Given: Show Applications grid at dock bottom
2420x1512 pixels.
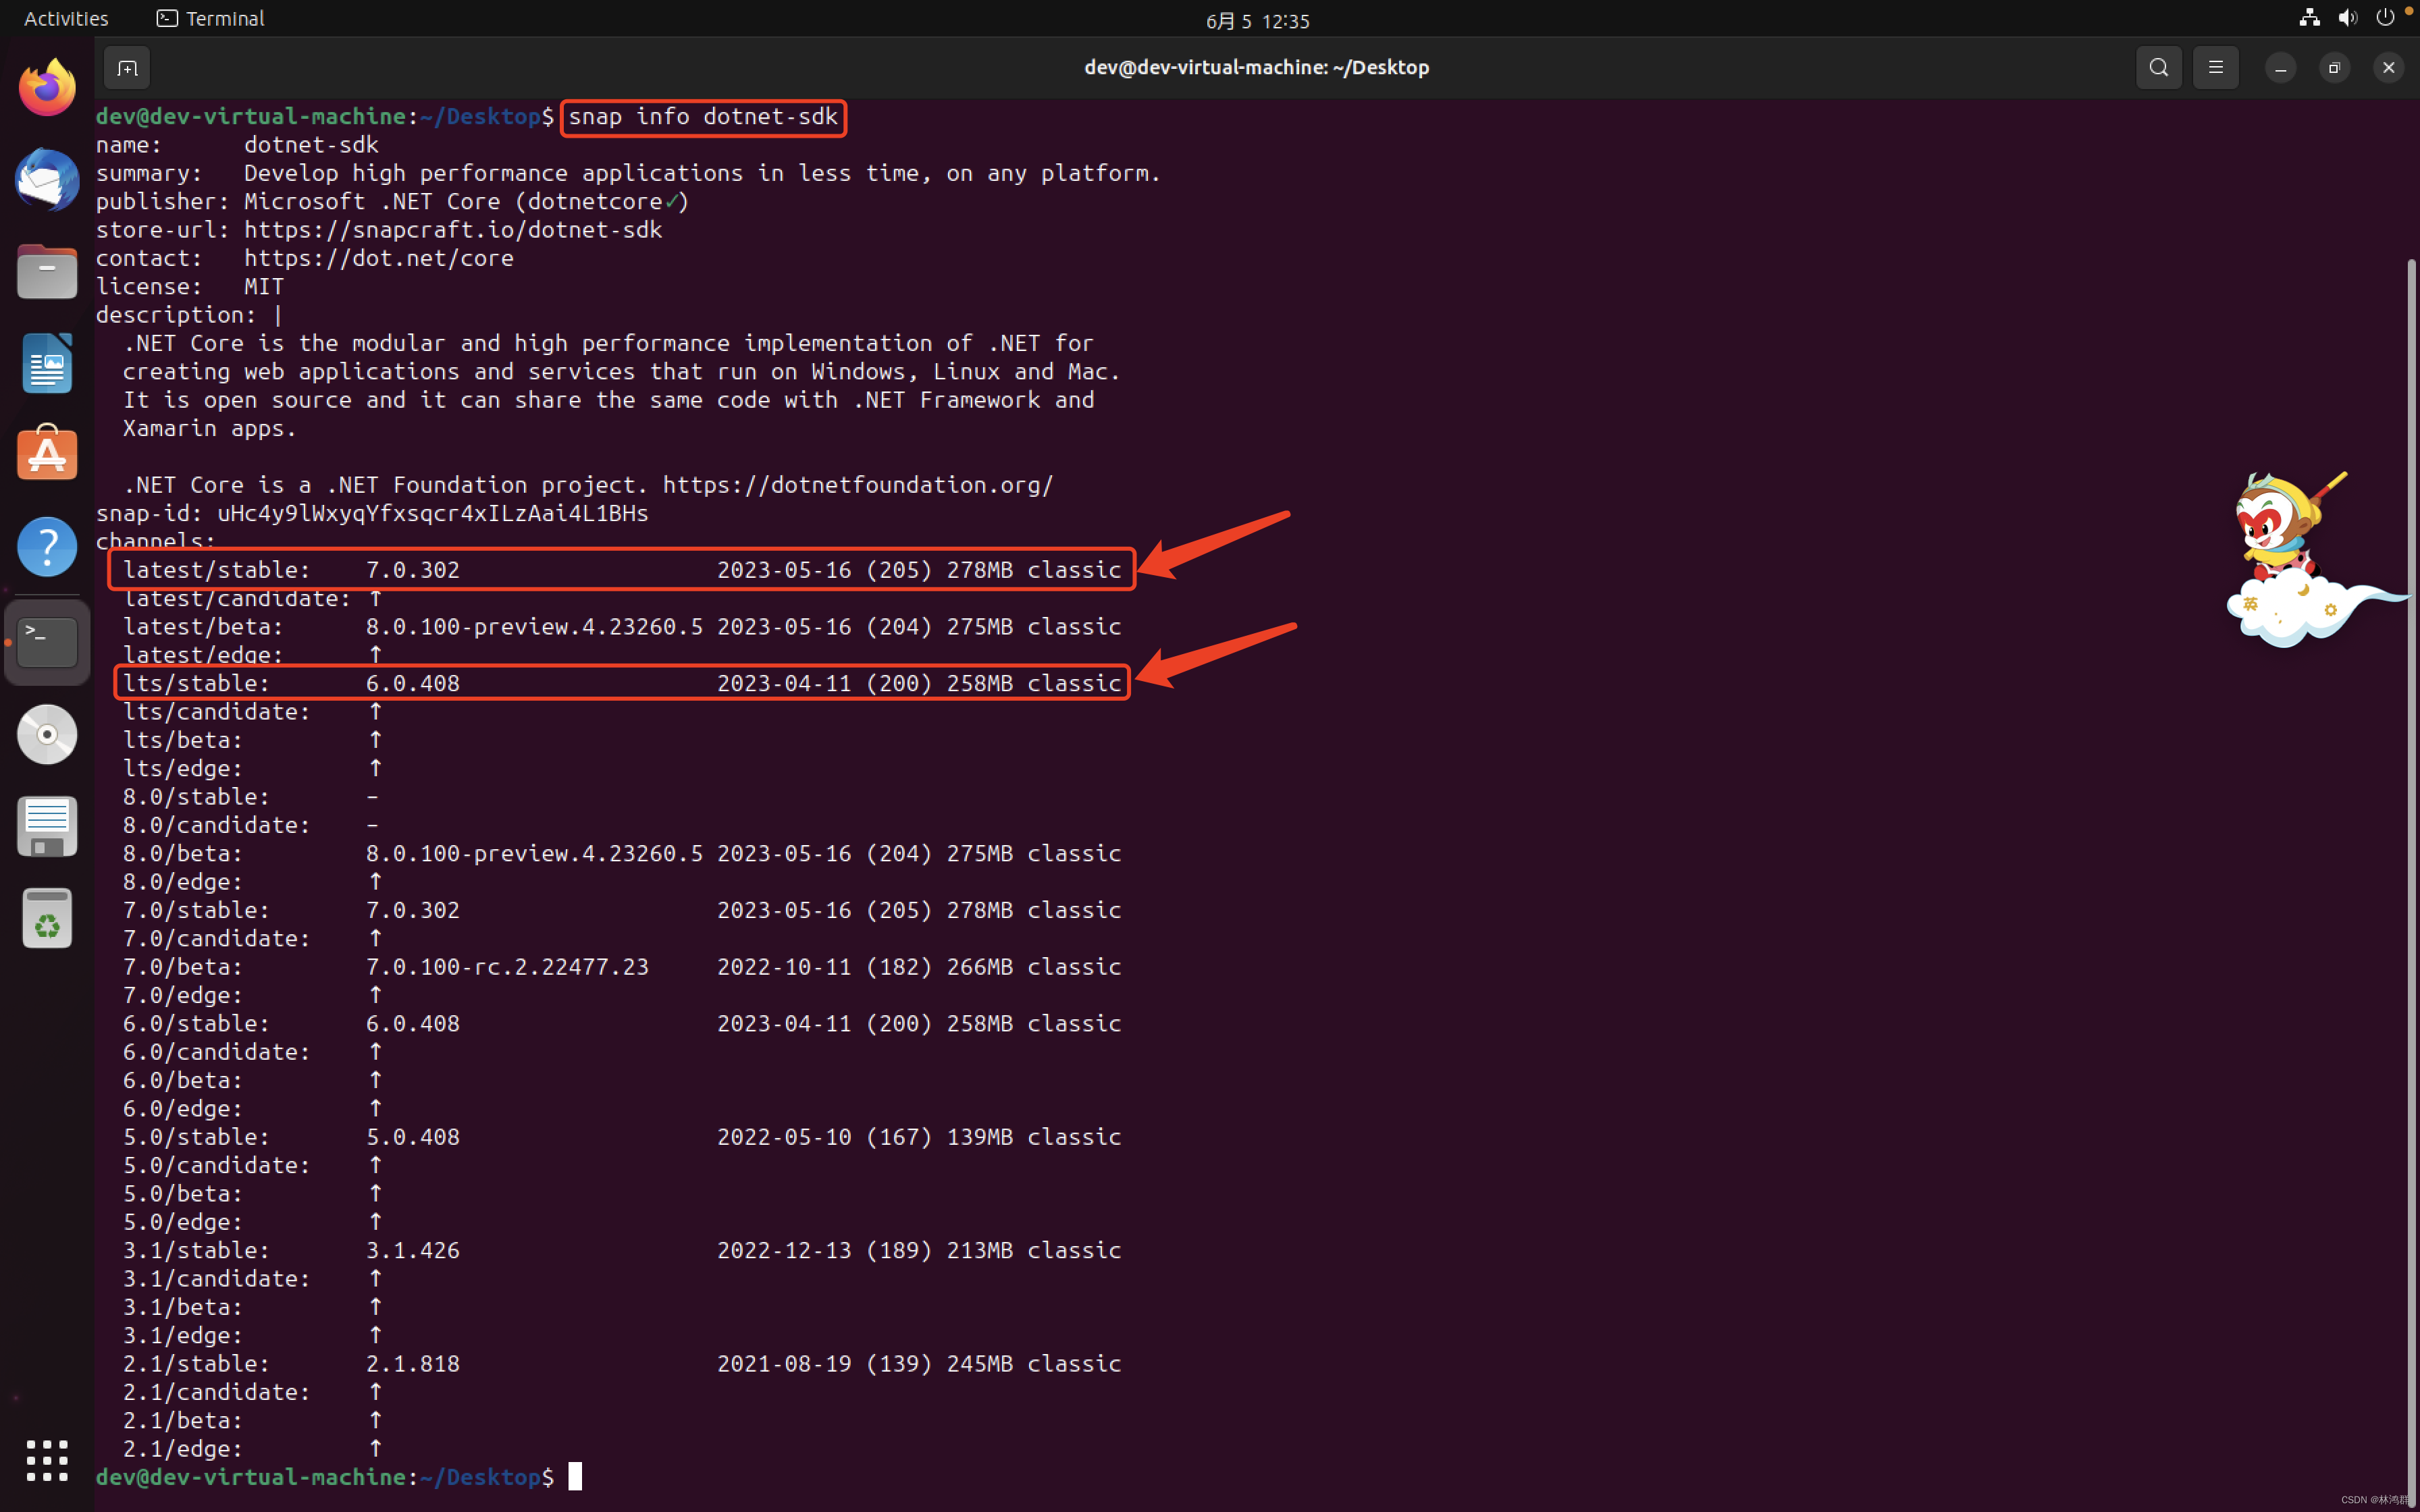Looking at the screenshot, I should 46,1460.
